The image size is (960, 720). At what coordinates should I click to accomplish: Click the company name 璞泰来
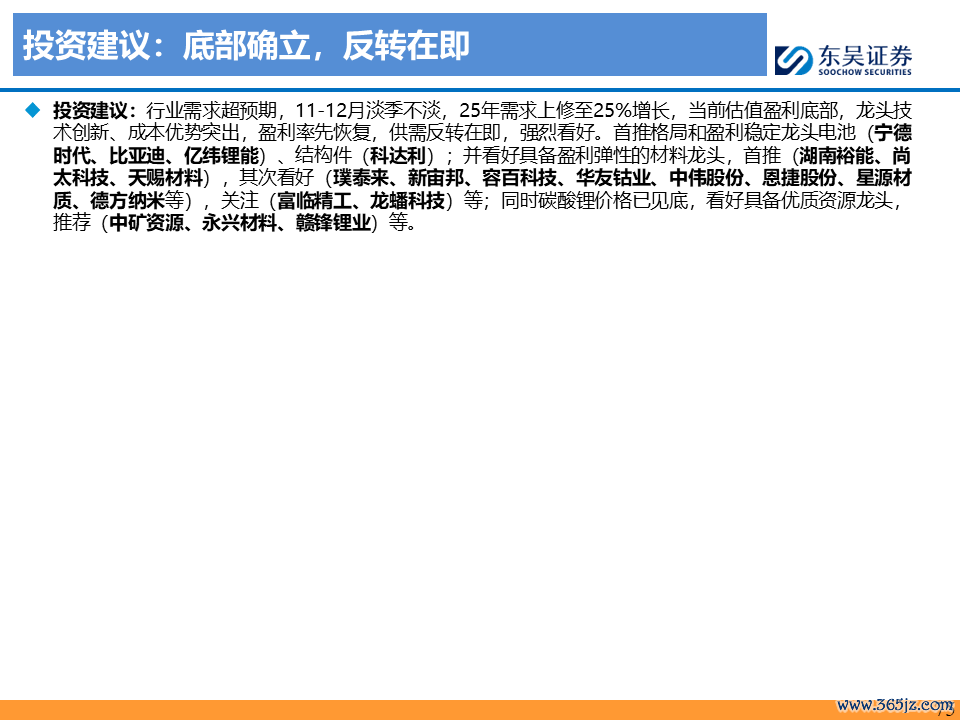coord(361,178)
